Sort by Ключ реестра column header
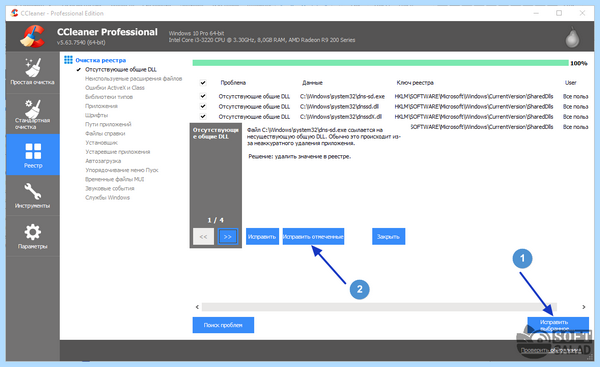The height and width of the screenshot is (367, 600). (415, 83)
